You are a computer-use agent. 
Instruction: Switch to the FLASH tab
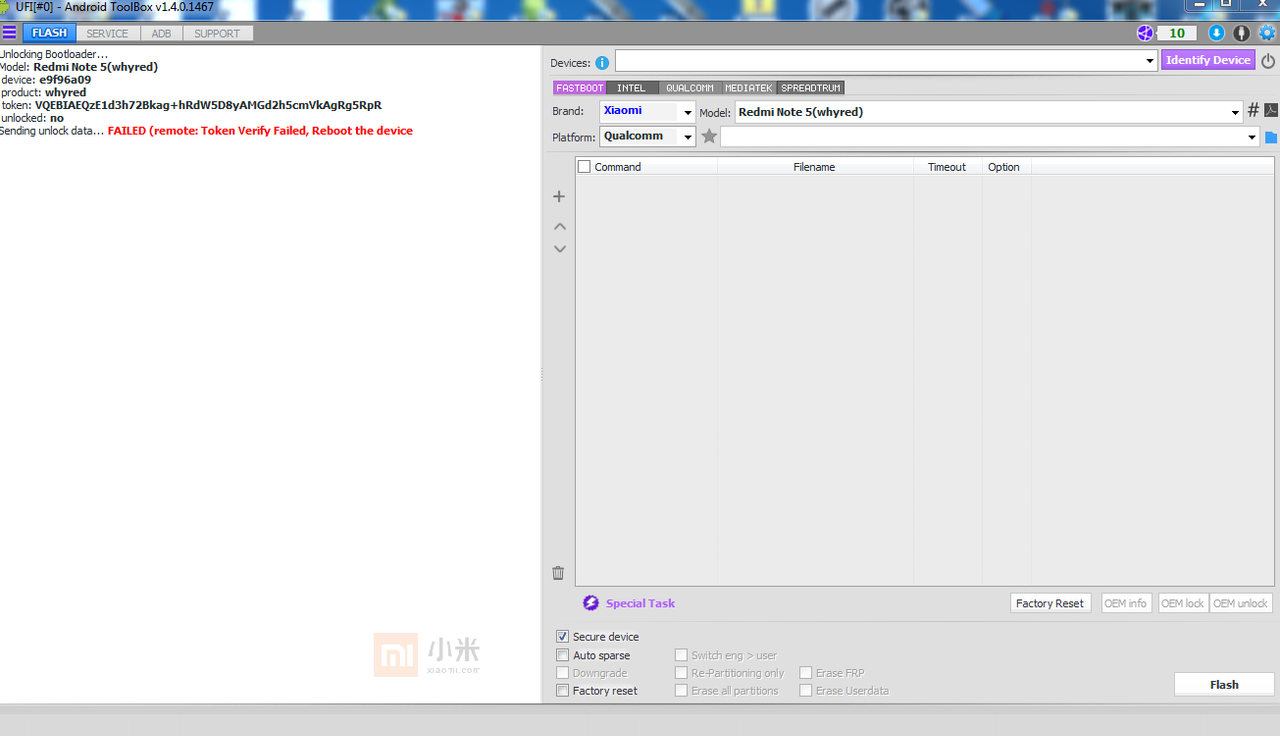click(49, 33)
